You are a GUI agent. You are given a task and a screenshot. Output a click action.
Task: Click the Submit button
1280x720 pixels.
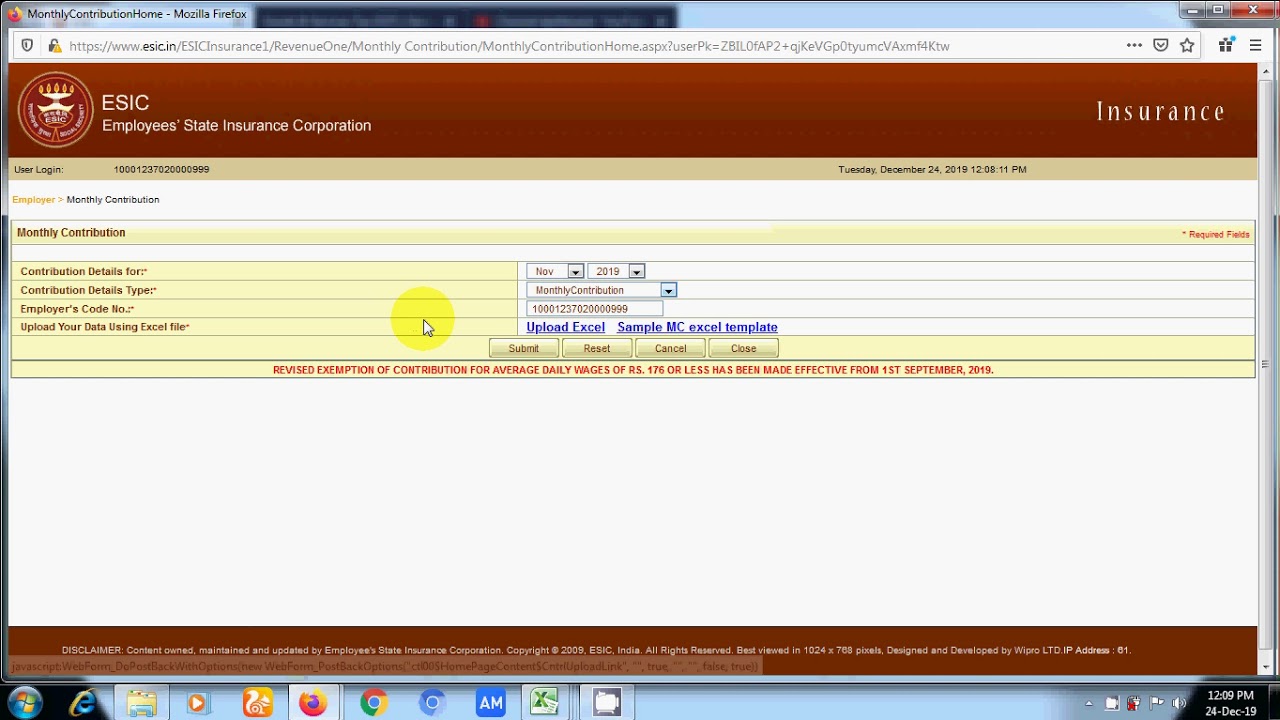click(523, 348)
